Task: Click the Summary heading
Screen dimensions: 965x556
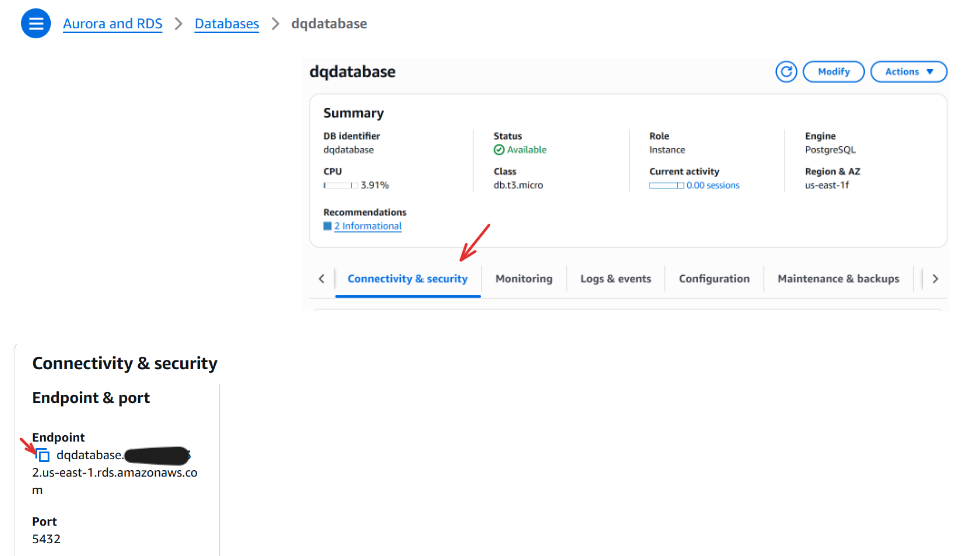Action: click(x=353, y=113)
